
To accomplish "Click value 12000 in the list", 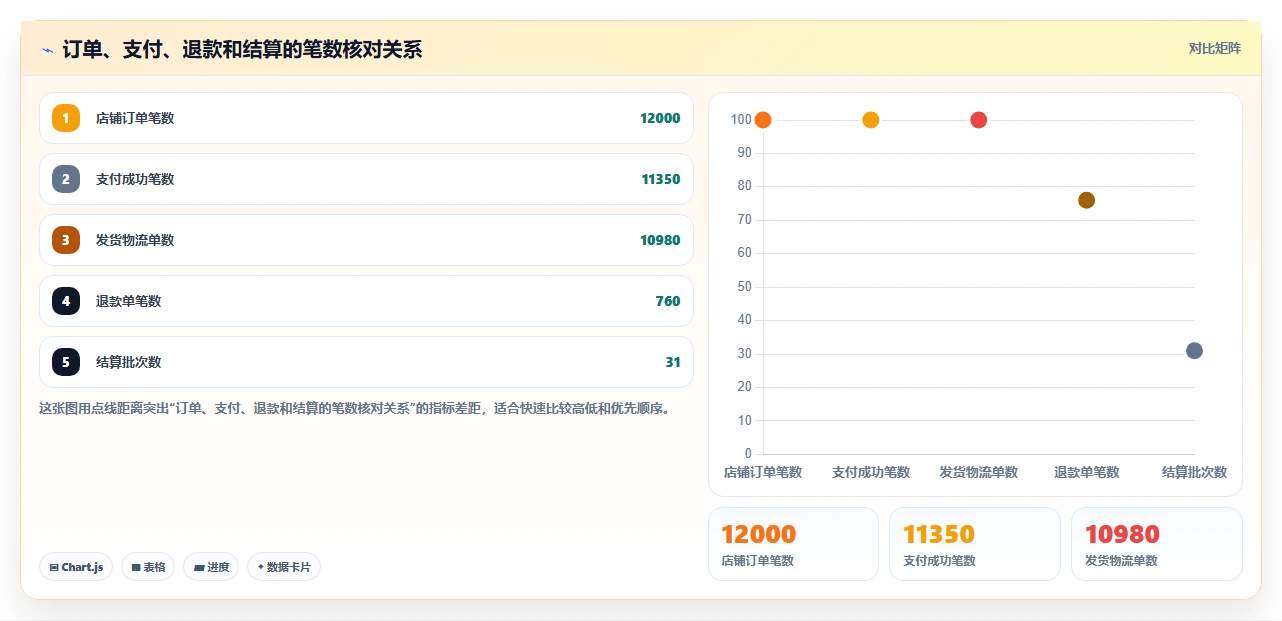I will click(x=660, y=118).
